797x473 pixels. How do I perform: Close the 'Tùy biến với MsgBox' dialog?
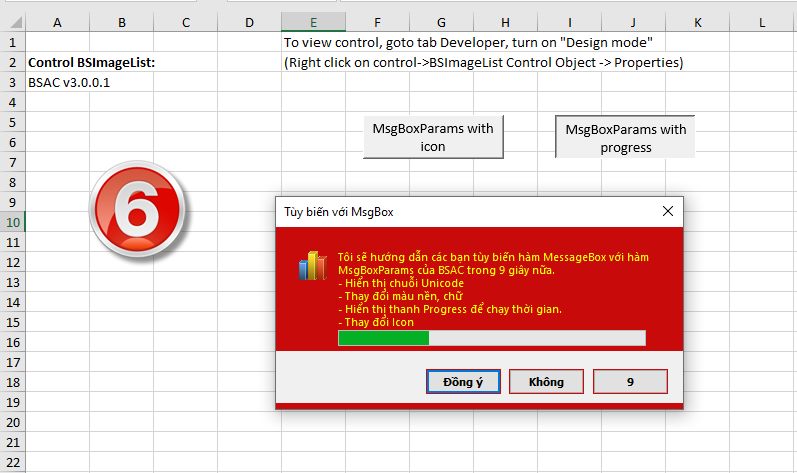tap(668, 211)
